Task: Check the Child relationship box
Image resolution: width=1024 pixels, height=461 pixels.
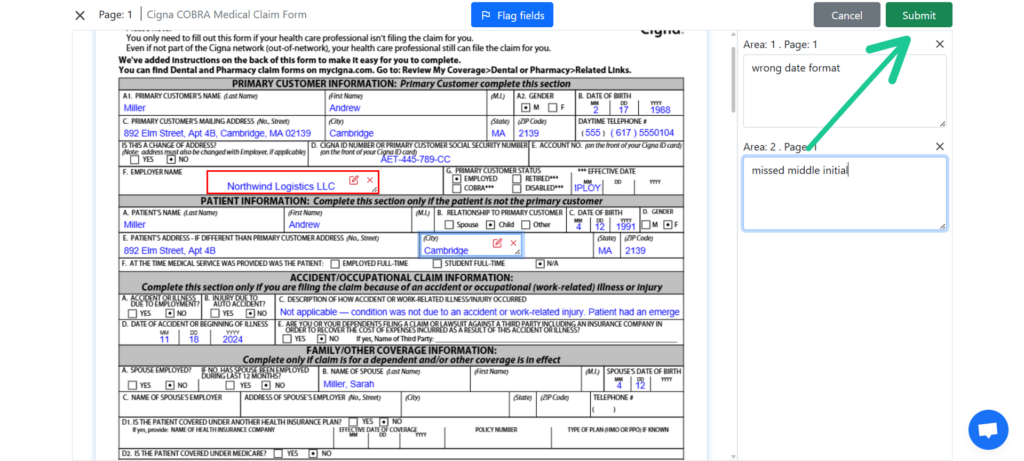Action: point(490,225)
